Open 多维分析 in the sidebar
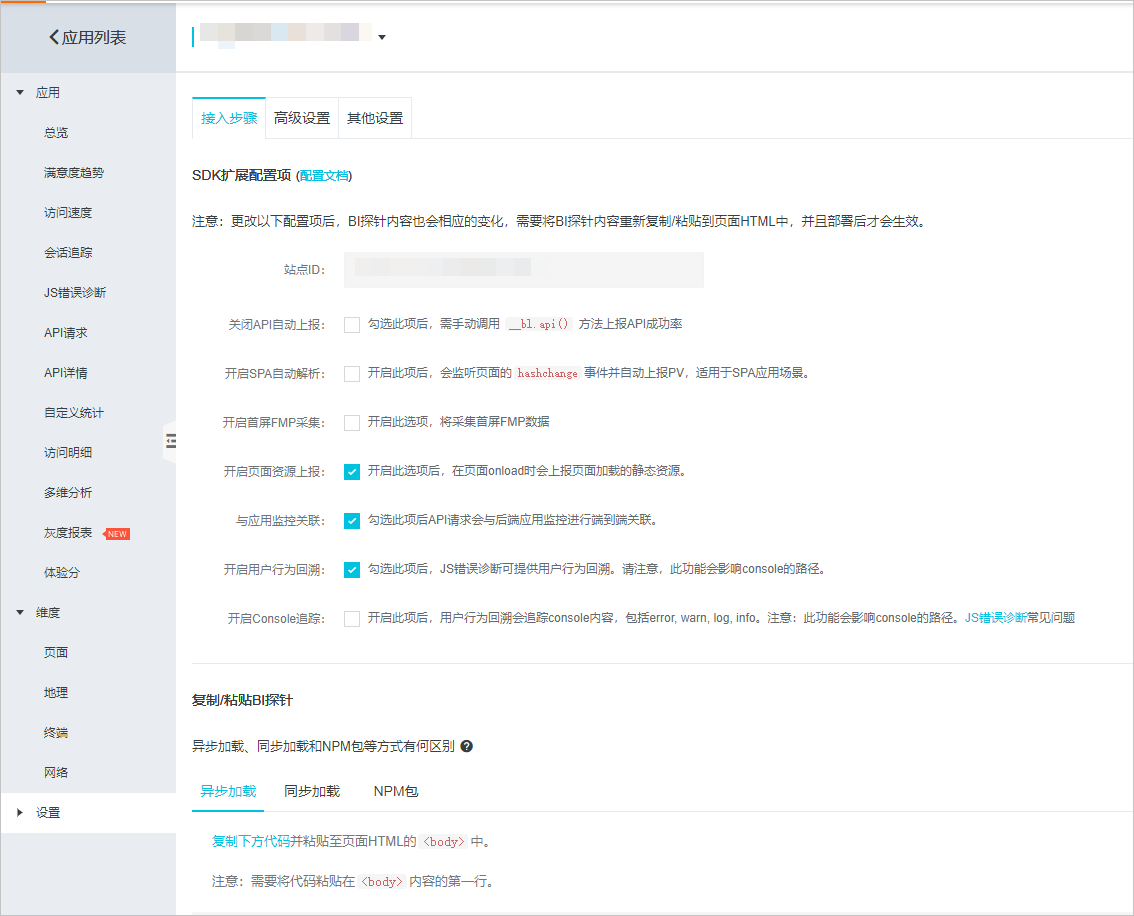Screen dimensions: 1134x916 pos(68,492)
